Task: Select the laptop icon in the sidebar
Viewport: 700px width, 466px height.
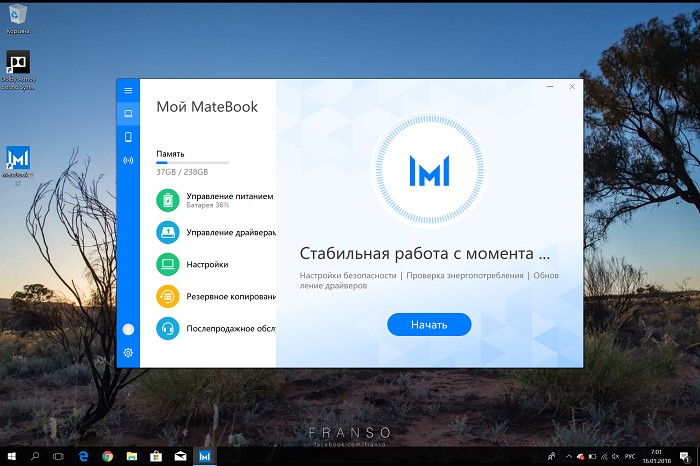Action: click(x=128, y=113)
